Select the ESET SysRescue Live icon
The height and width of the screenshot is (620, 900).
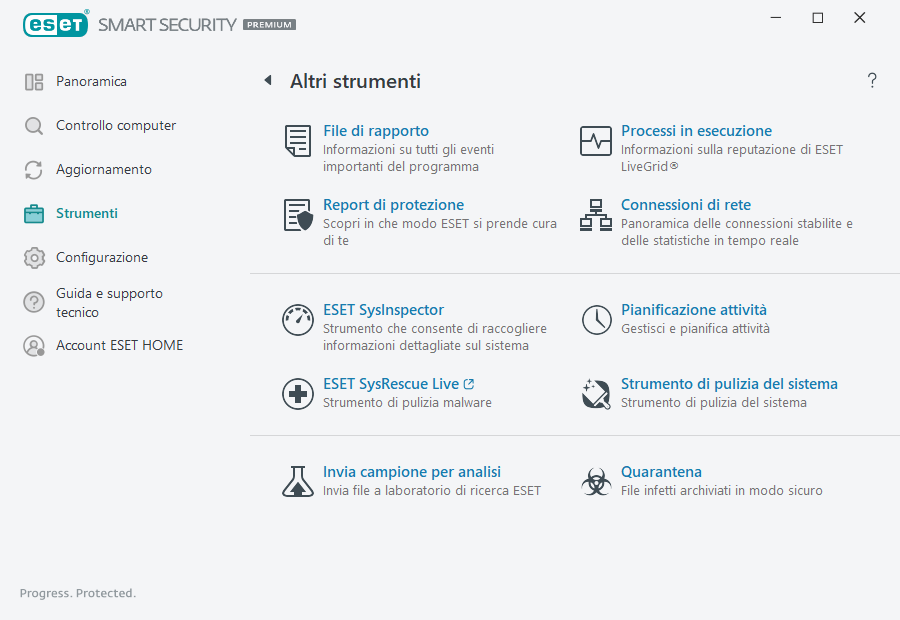point(297,393)
